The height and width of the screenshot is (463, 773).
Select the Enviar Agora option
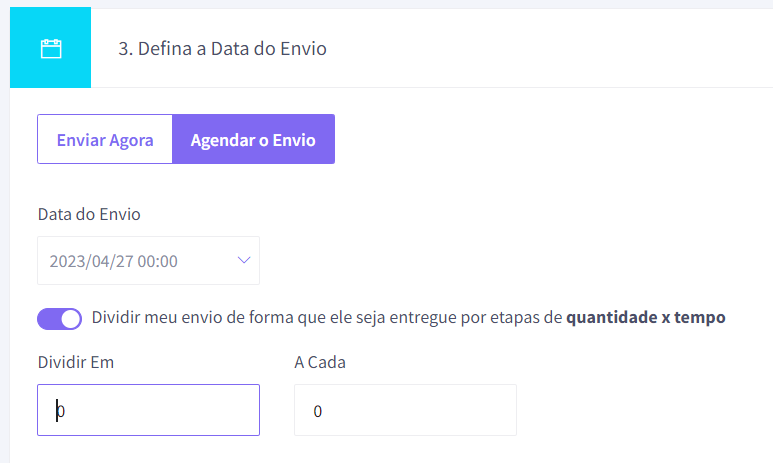pos(105,140)
